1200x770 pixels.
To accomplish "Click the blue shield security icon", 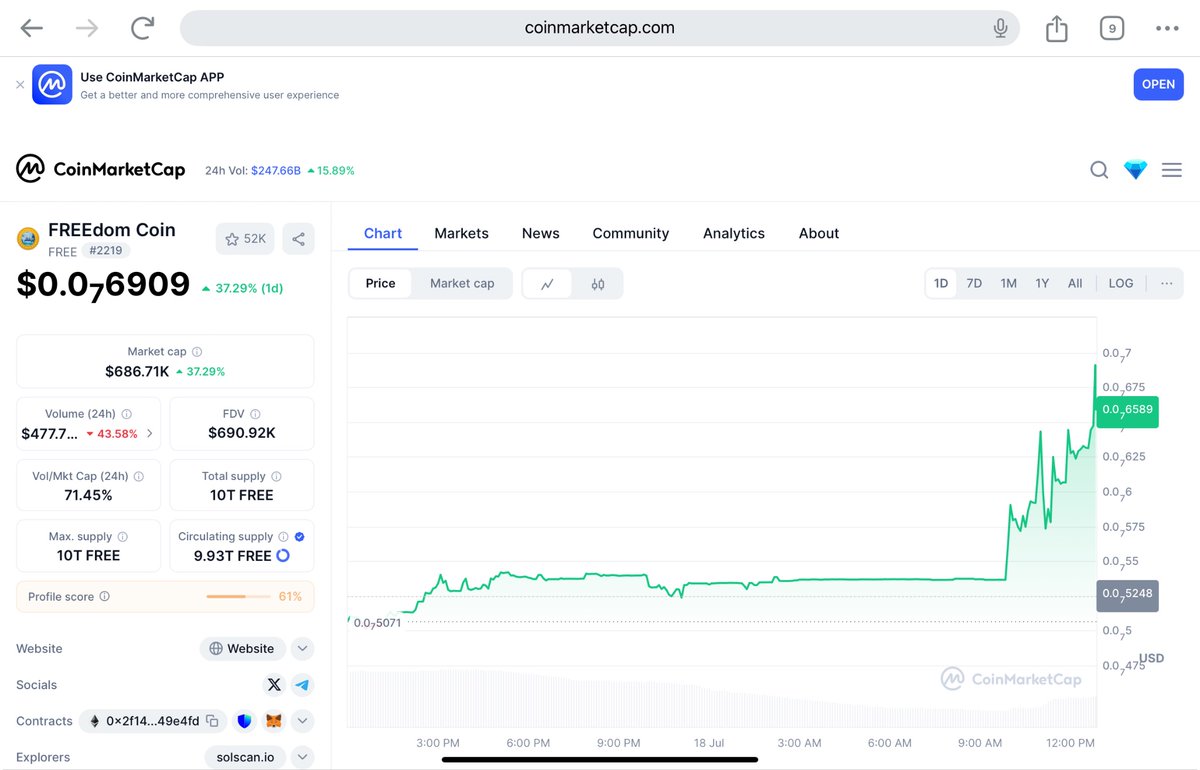I will coord(244,721).
